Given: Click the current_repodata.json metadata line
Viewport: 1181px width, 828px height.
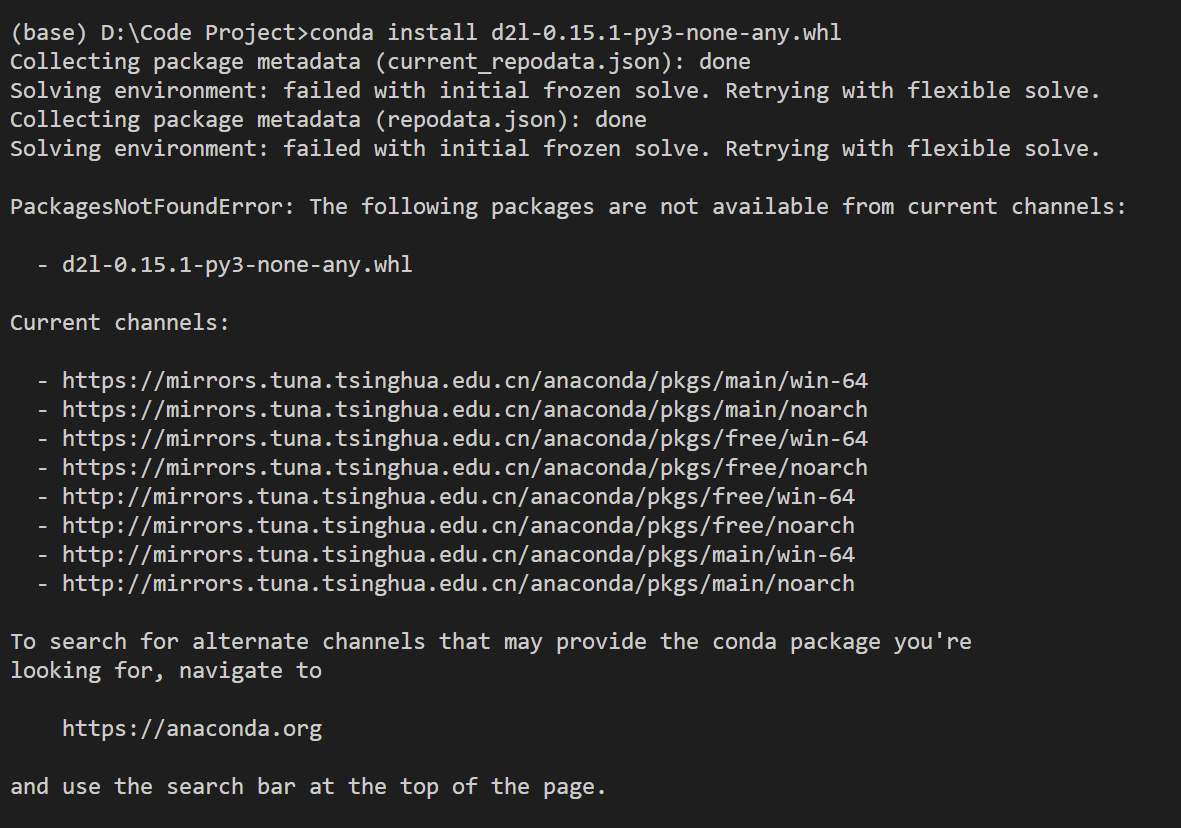Looking at the screenshot, I should (380, 62).
